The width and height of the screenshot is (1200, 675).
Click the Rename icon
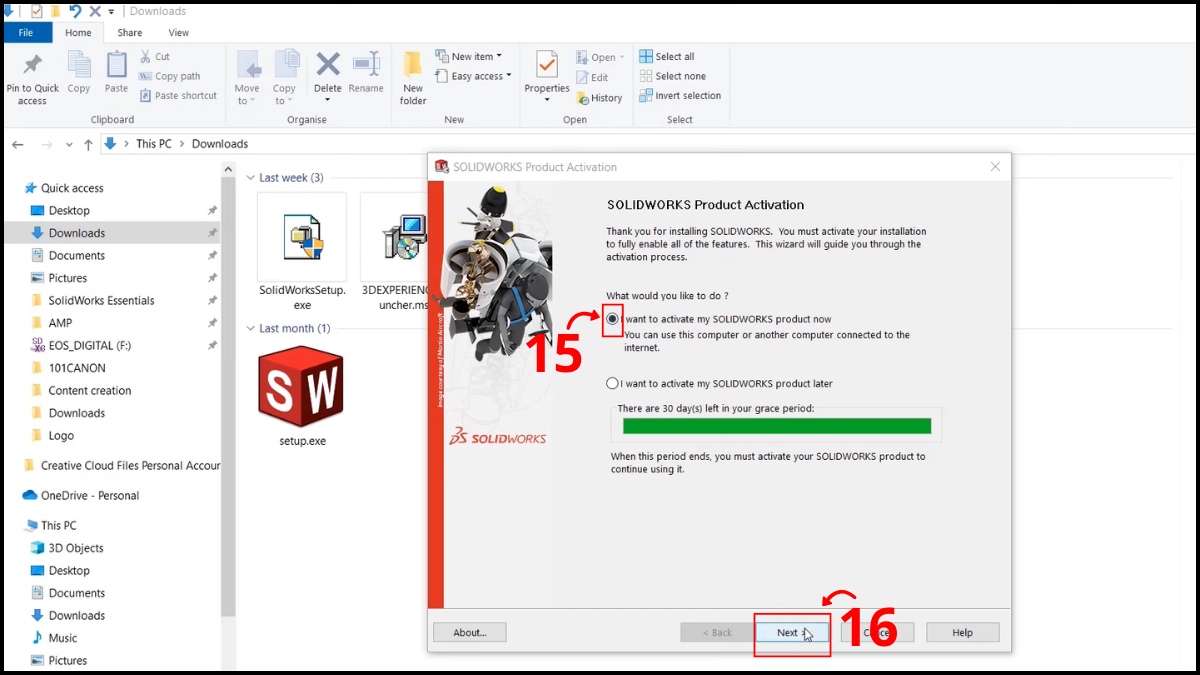point(366,64)
